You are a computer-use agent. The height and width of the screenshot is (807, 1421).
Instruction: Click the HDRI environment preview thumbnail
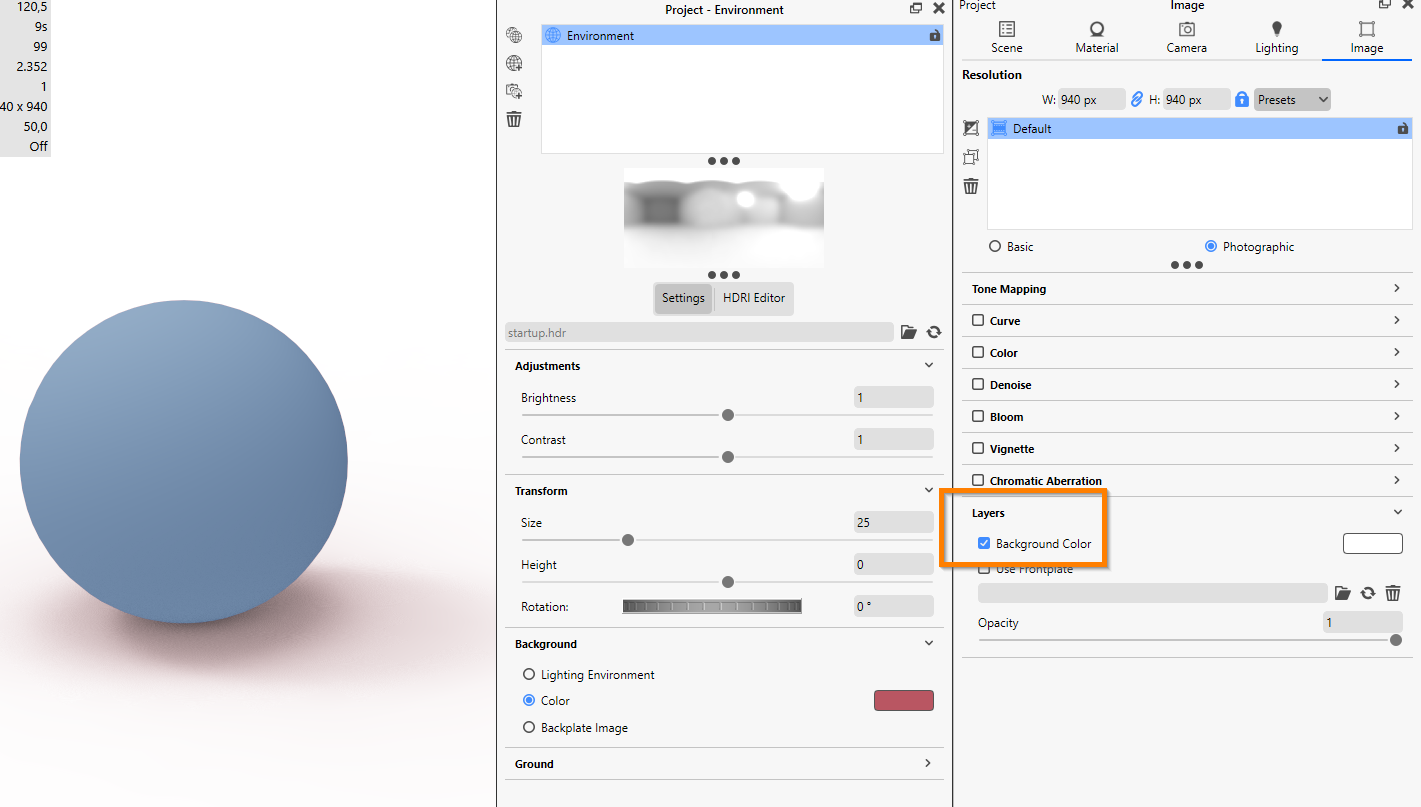pyautogui.click(x=724, y=217)
